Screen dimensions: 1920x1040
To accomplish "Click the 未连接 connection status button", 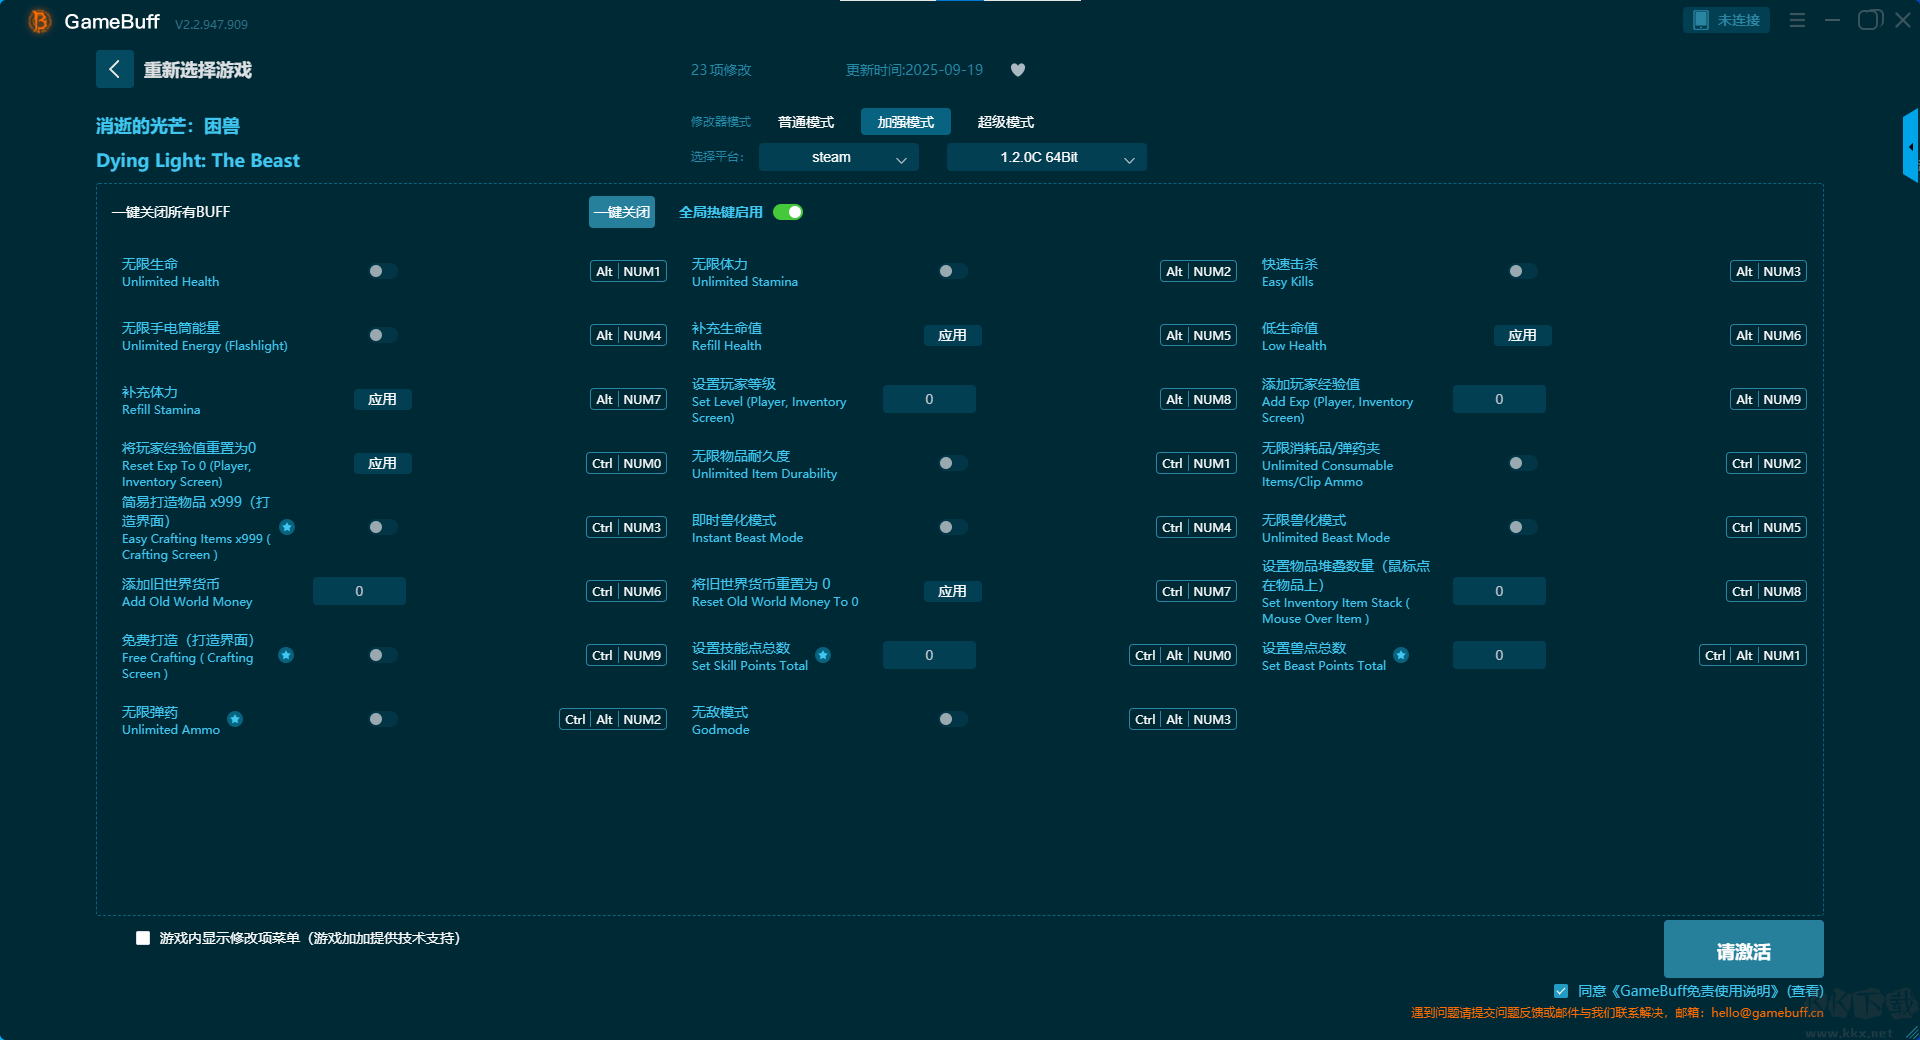I will 1727,20.
